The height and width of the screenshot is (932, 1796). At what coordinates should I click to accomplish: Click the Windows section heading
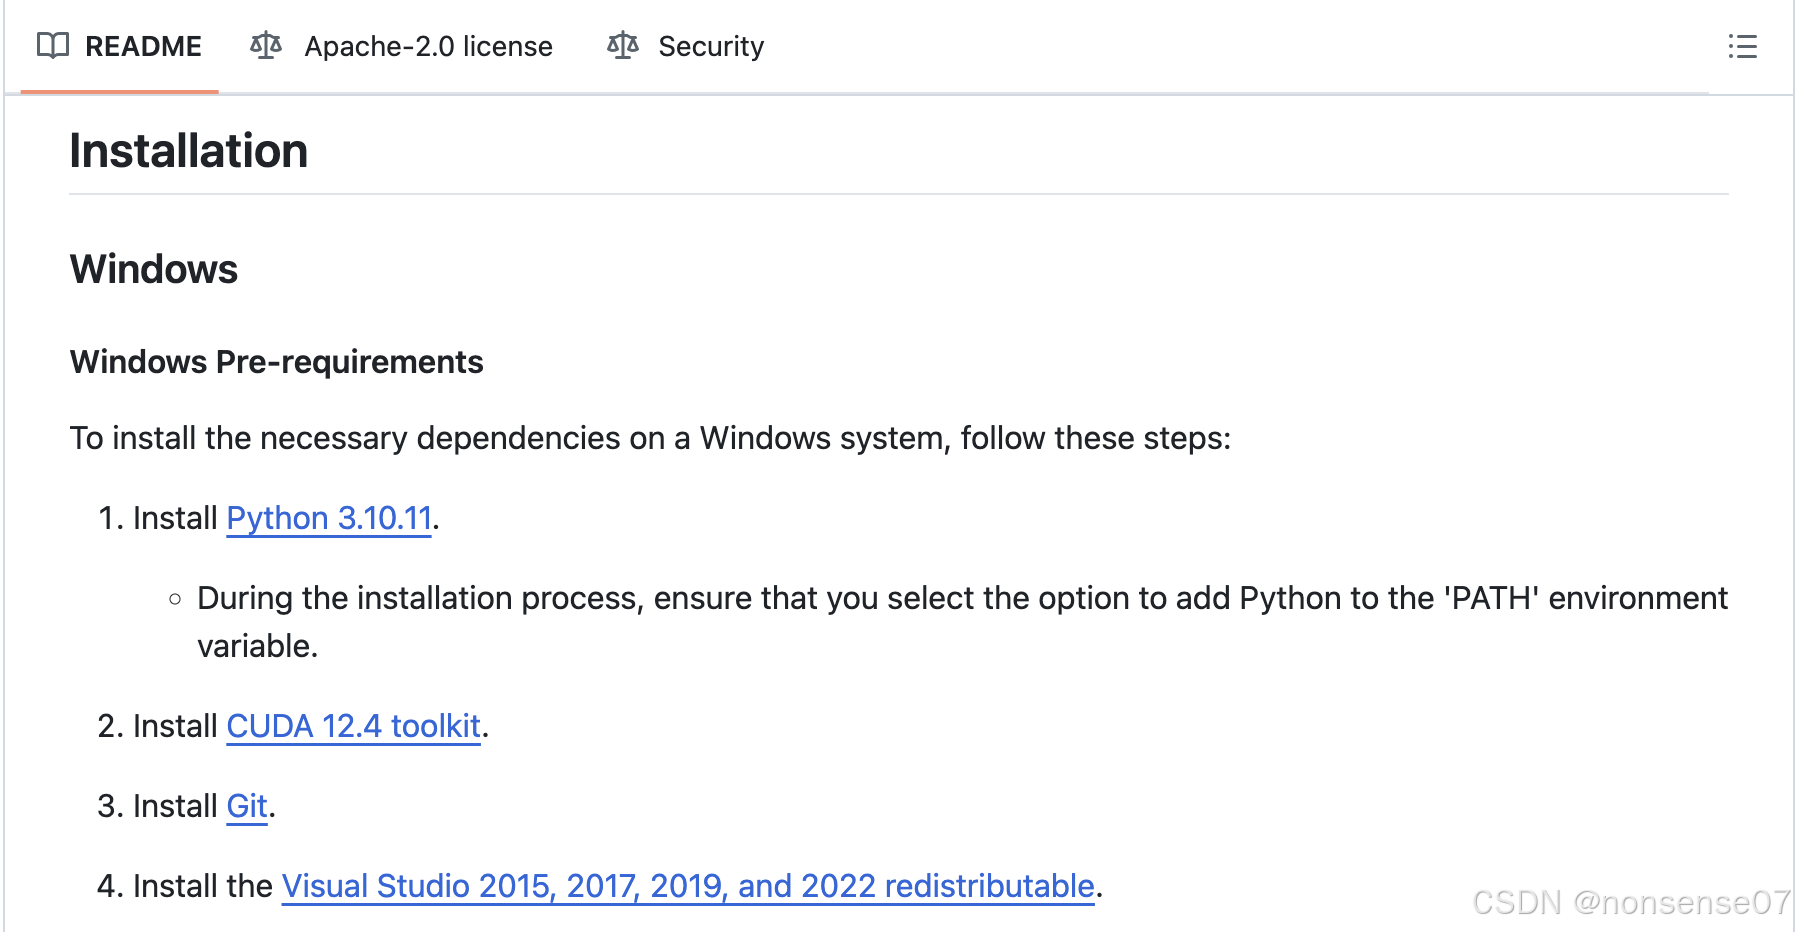pyautogui.click(x=154, y=269)
